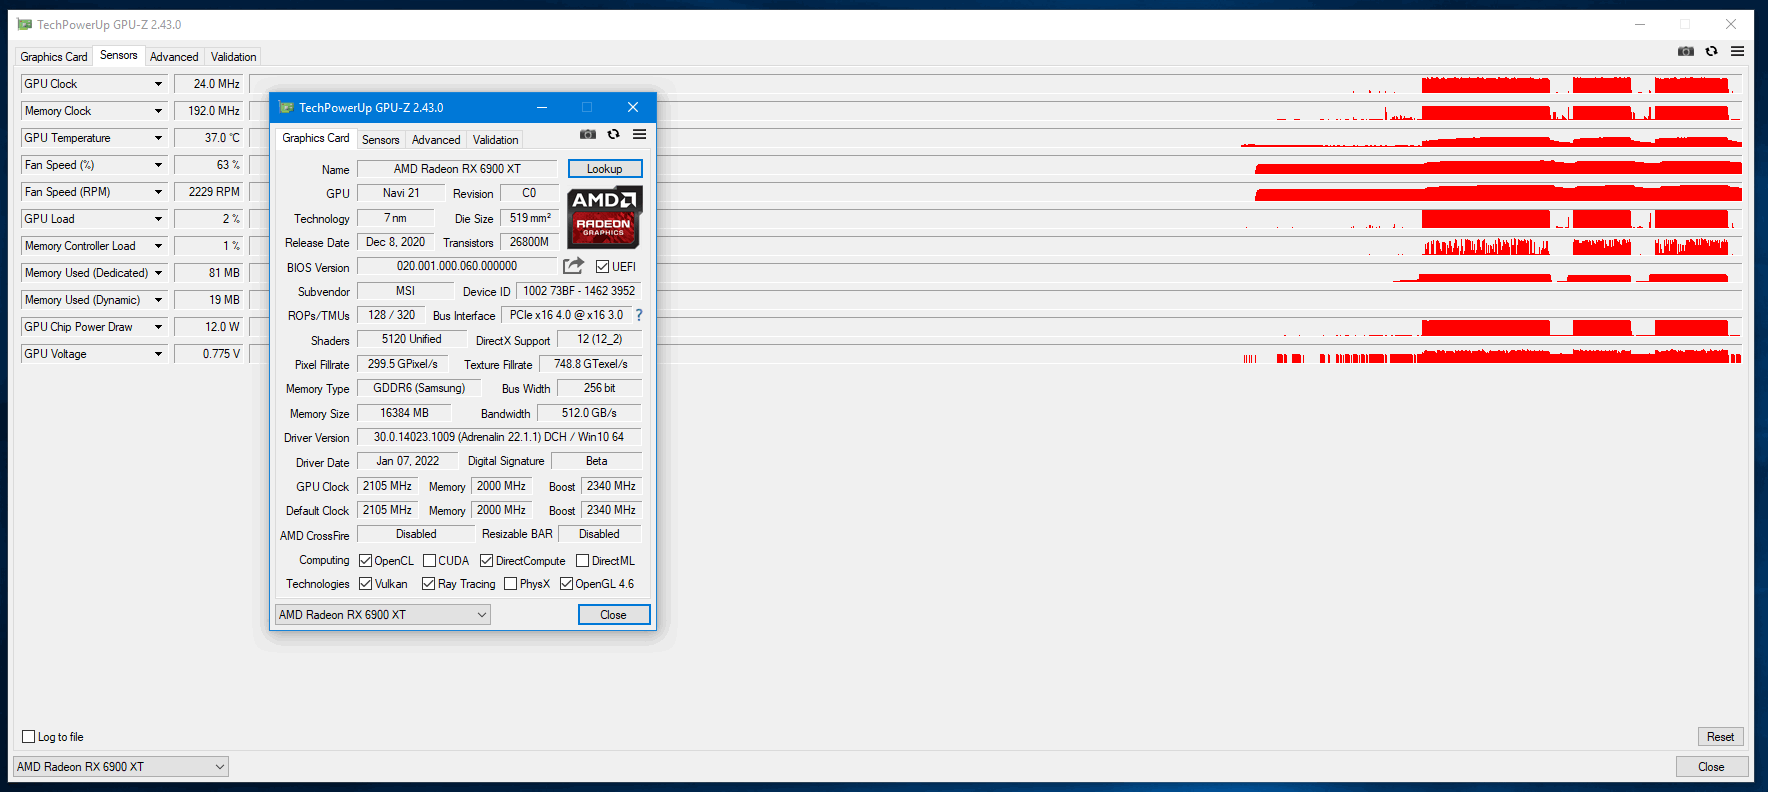Switch to Validation tab in front window
Image resolution: width=1768 pixels, height=792 pixels.
coord(495,140)
